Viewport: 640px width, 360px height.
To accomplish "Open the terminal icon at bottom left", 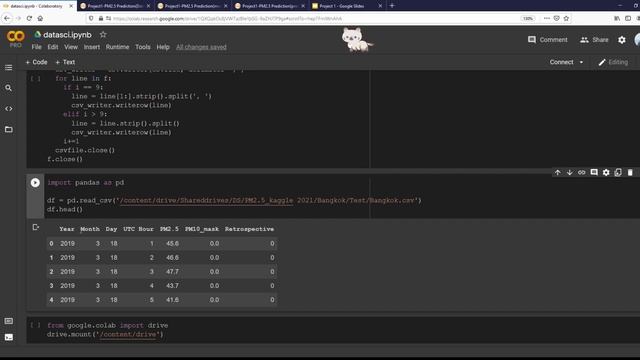I will [x=9, y=337].
